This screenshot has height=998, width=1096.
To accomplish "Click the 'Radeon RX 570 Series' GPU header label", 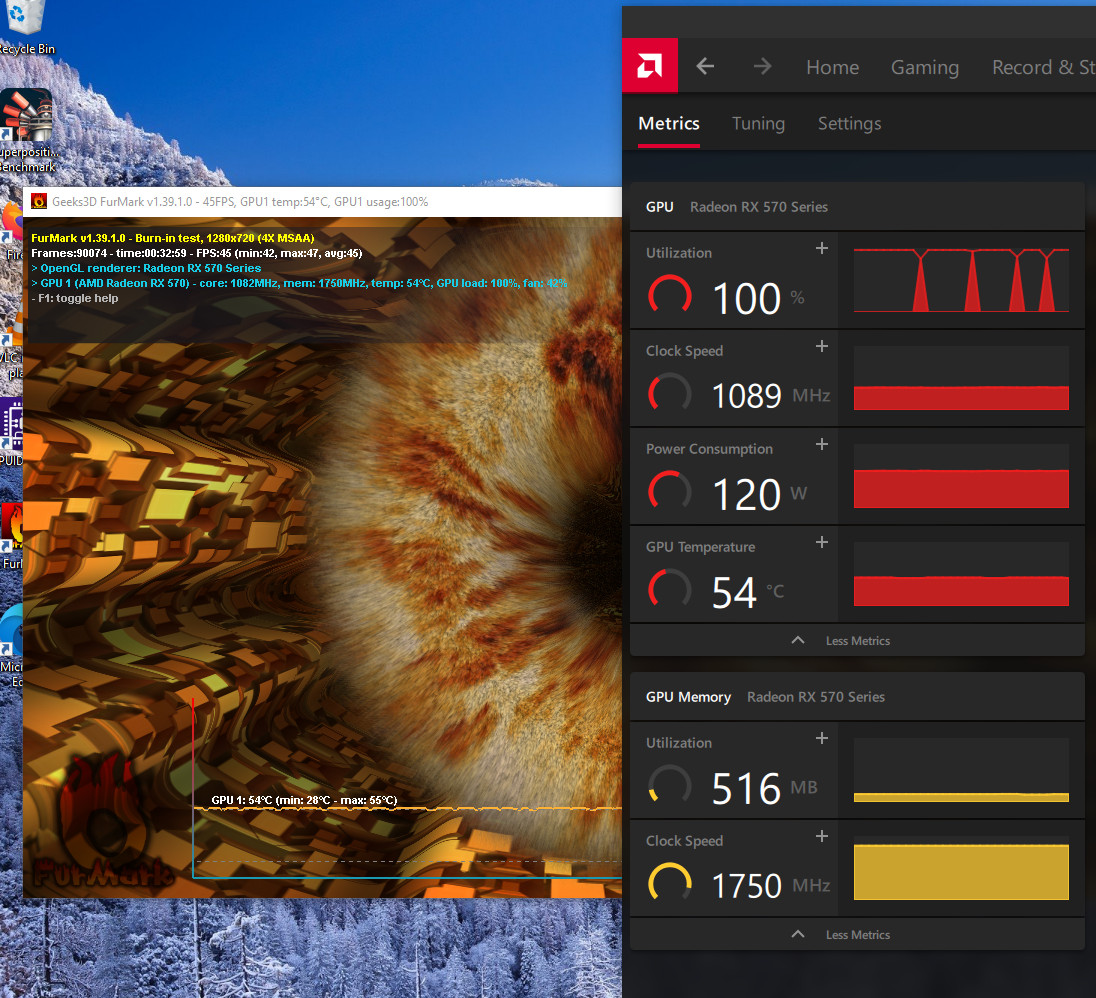I will click(x=758, y=207).
